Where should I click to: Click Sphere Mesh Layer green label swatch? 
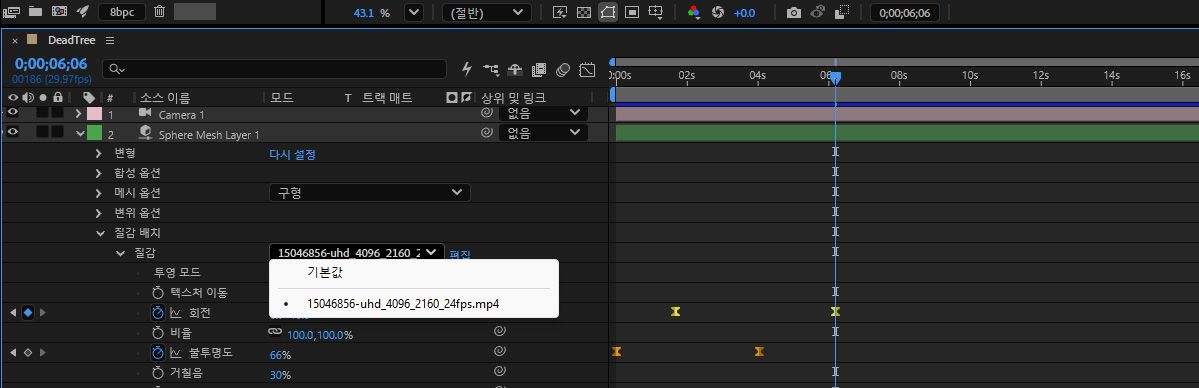tap(95, 133)
